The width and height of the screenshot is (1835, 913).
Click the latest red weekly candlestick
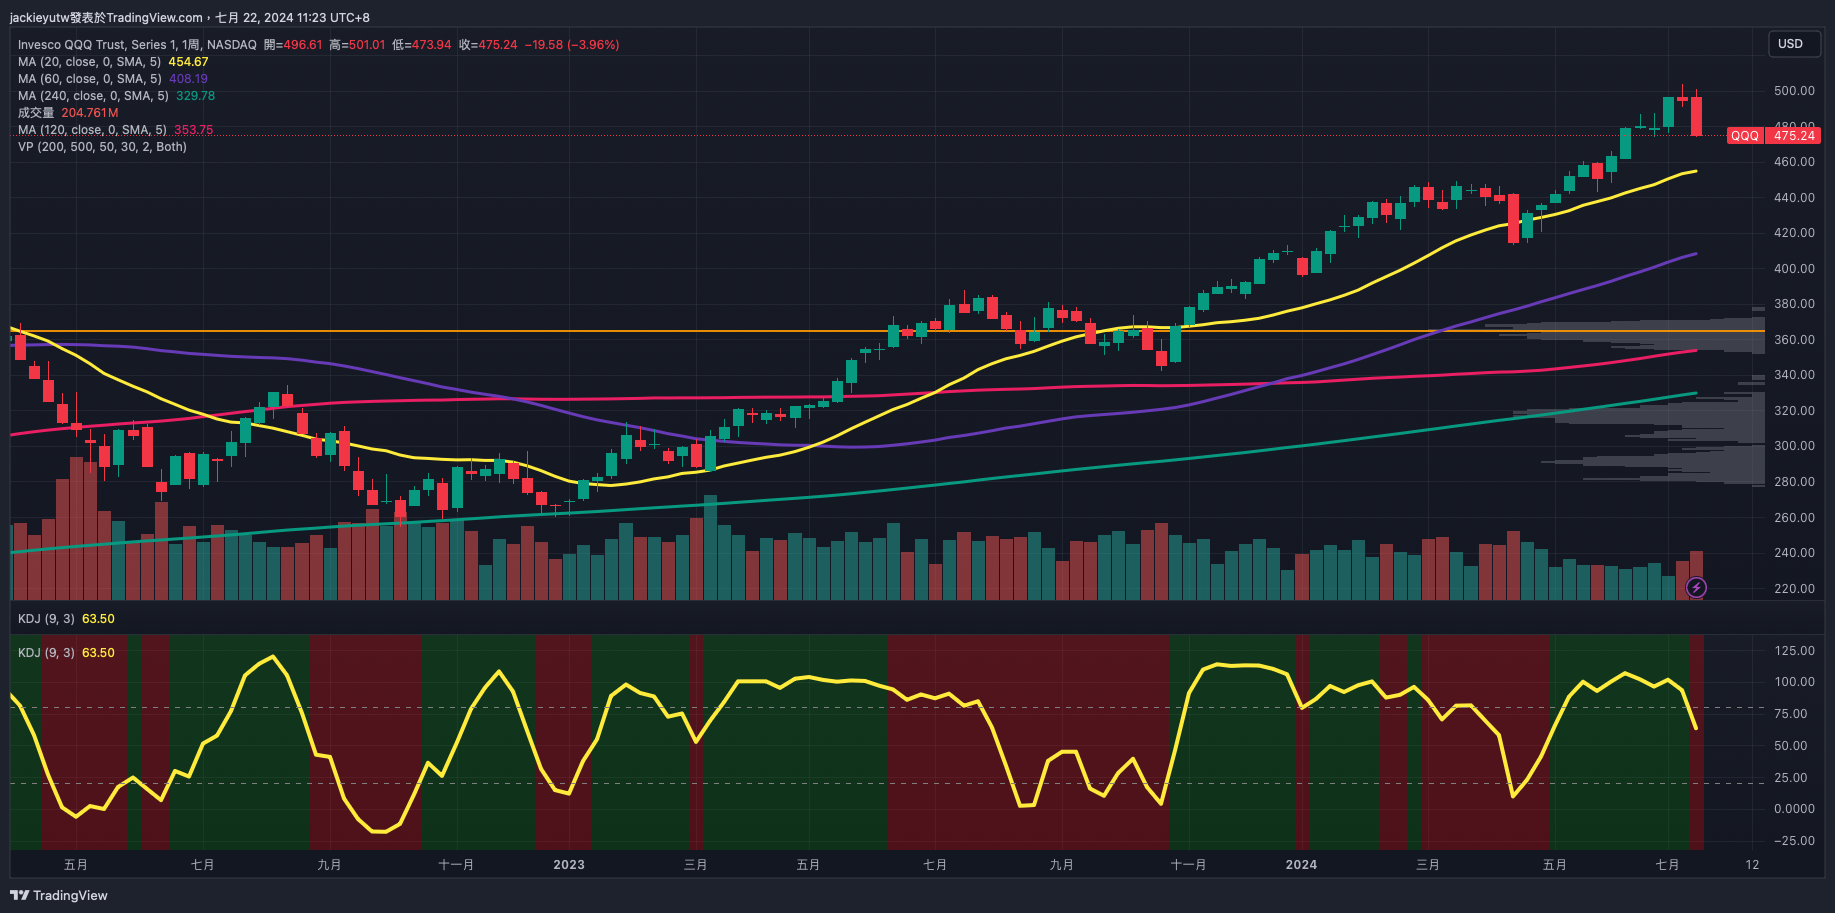click(1697, 116)
